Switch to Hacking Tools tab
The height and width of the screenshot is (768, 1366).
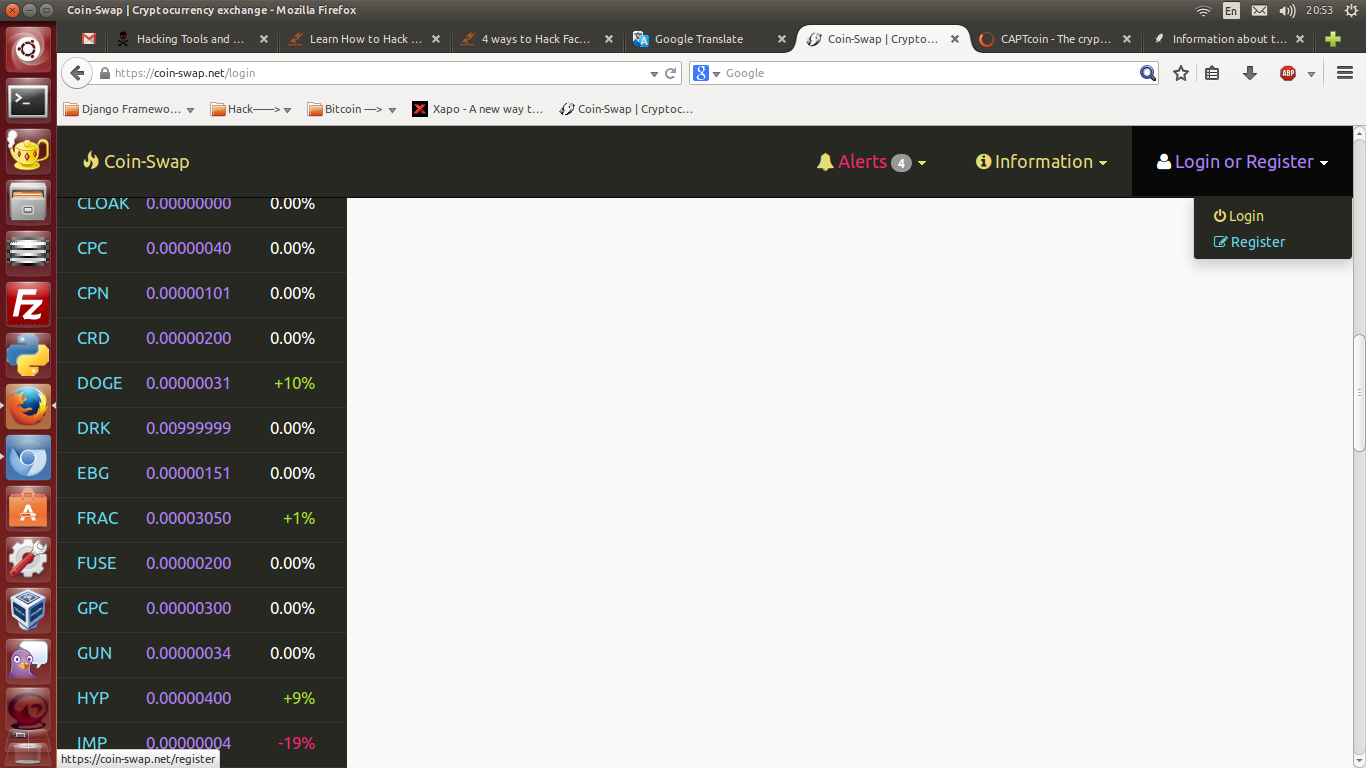(190, 39)
